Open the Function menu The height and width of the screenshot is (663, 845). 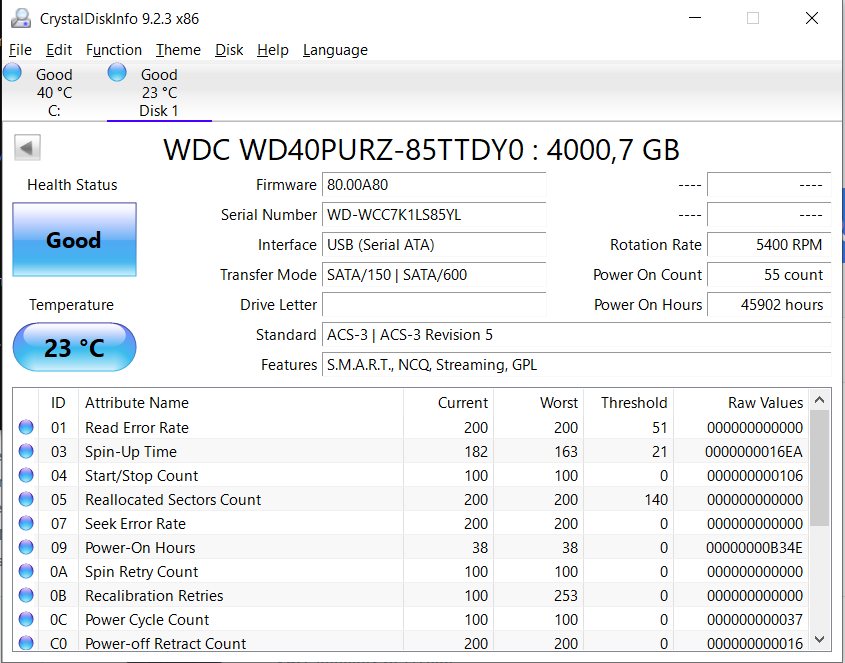(113, 50)
